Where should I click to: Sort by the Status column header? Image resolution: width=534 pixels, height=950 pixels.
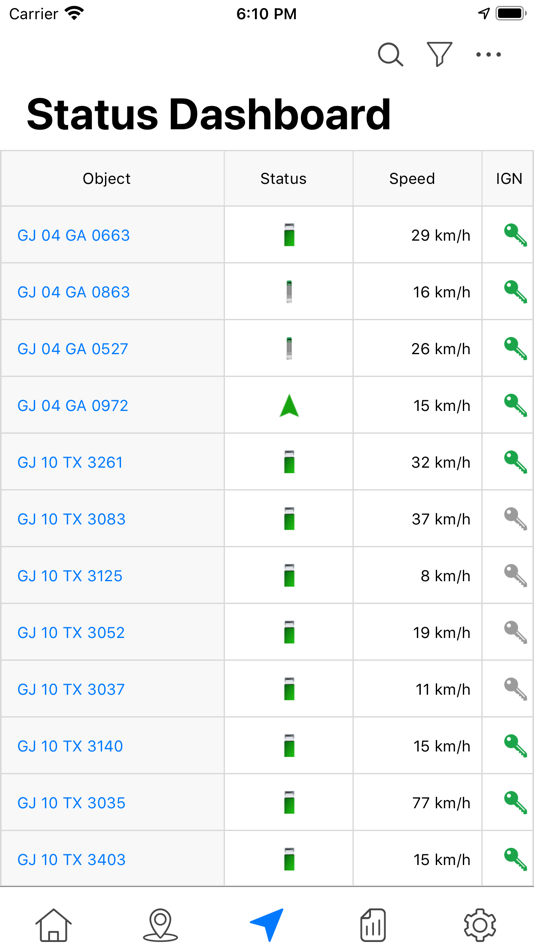289,179
